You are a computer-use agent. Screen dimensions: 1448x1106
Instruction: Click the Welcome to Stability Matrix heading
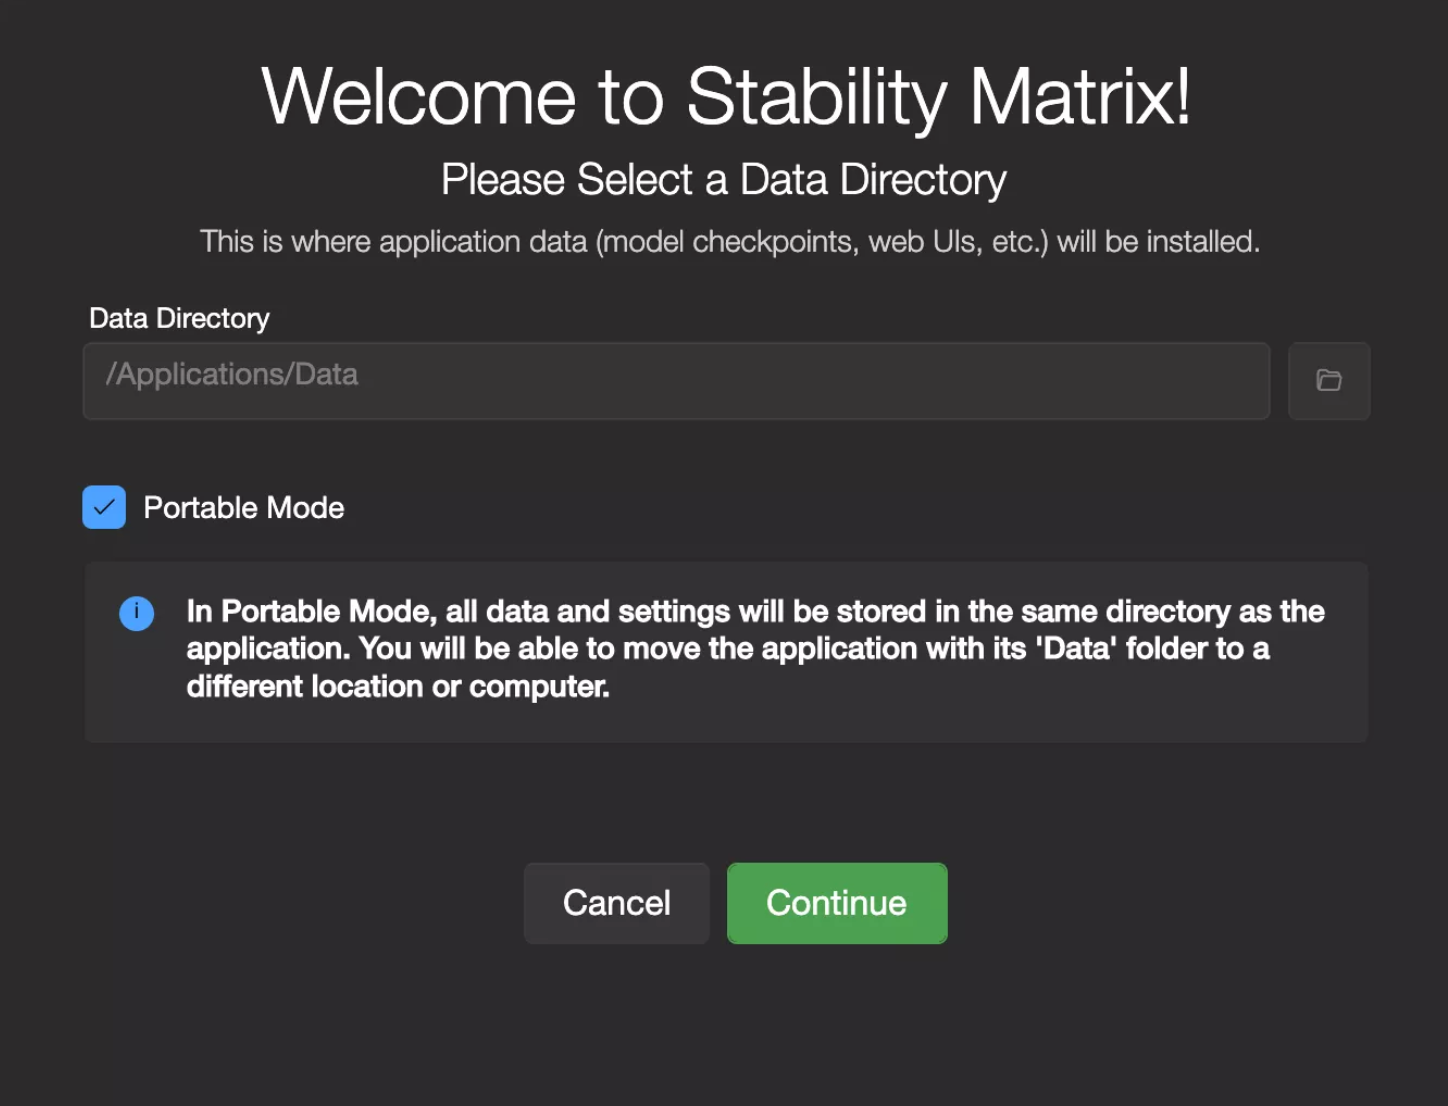tap(726, 97)
